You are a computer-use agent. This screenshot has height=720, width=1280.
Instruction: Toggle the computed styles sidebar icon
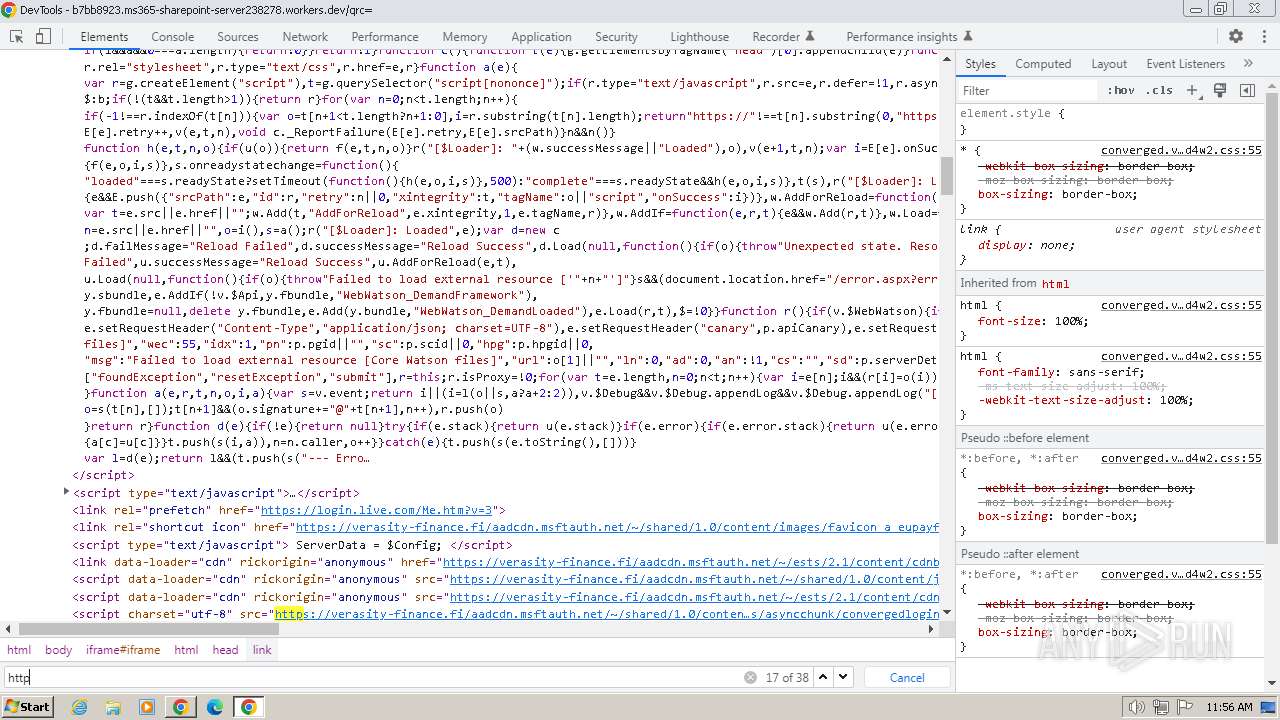tap(1247, 90)
